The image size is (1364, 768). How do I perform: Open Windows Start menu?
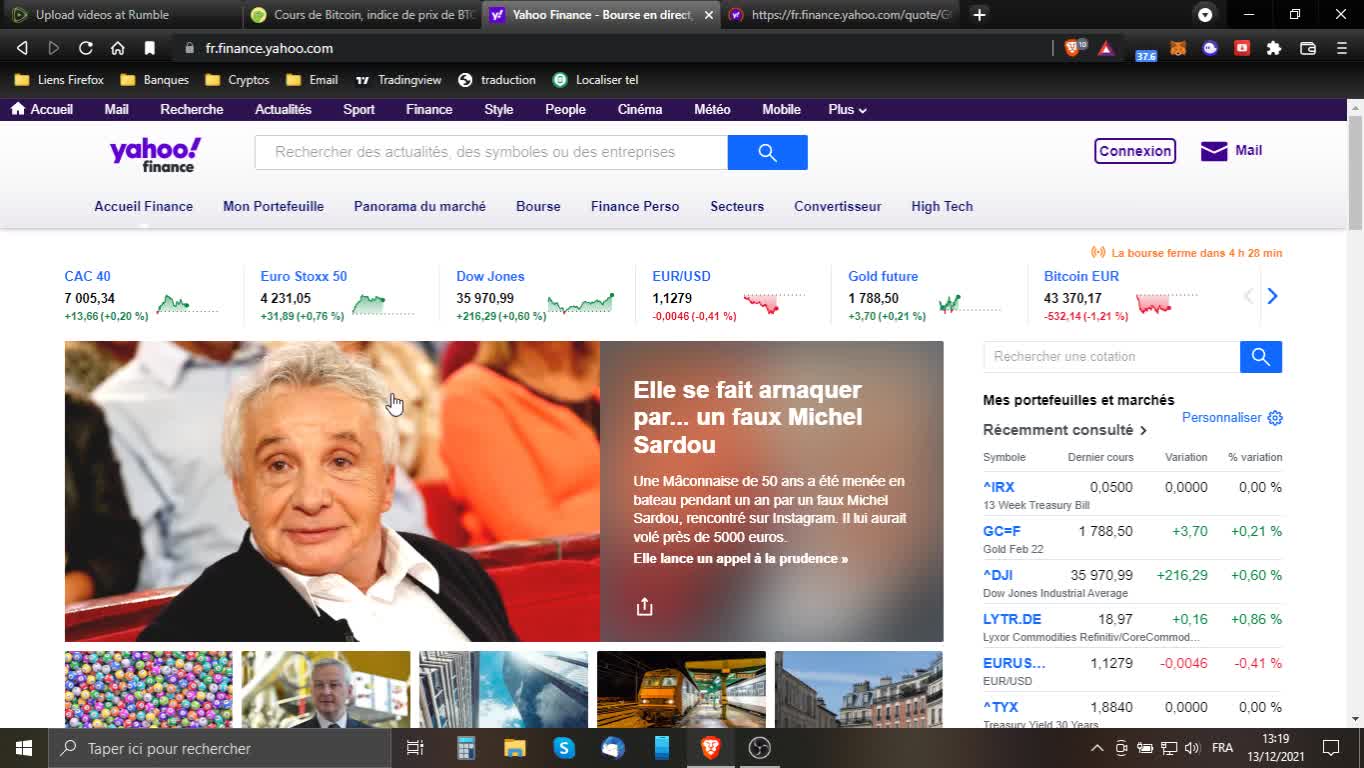pyautogui.click(x=23, y=748)
